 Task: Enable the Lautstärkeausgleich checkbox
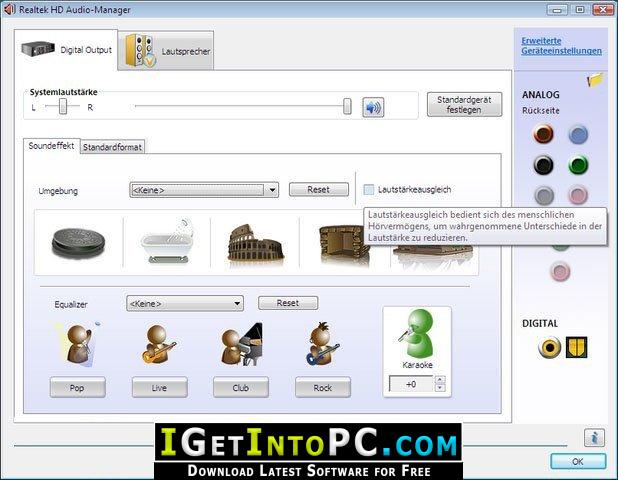click(369, 190)
